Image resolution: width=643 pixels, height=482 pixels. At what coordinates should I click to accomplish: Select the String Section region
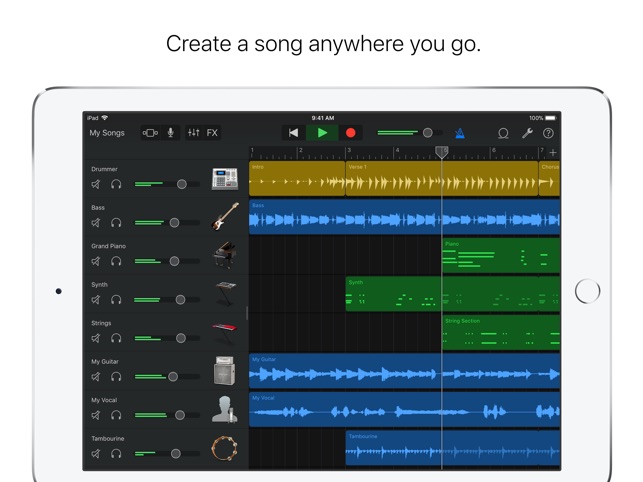[501, 333]
